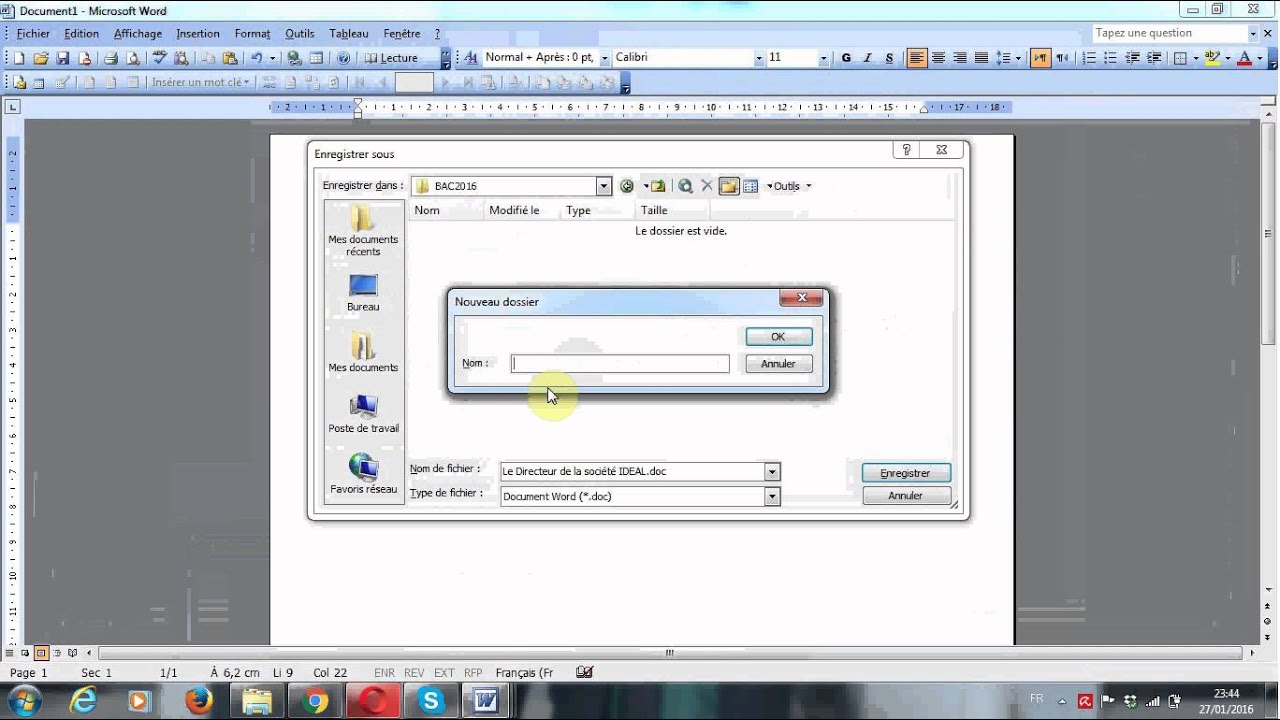Open the font size 11 dropdown

point(823,58)
